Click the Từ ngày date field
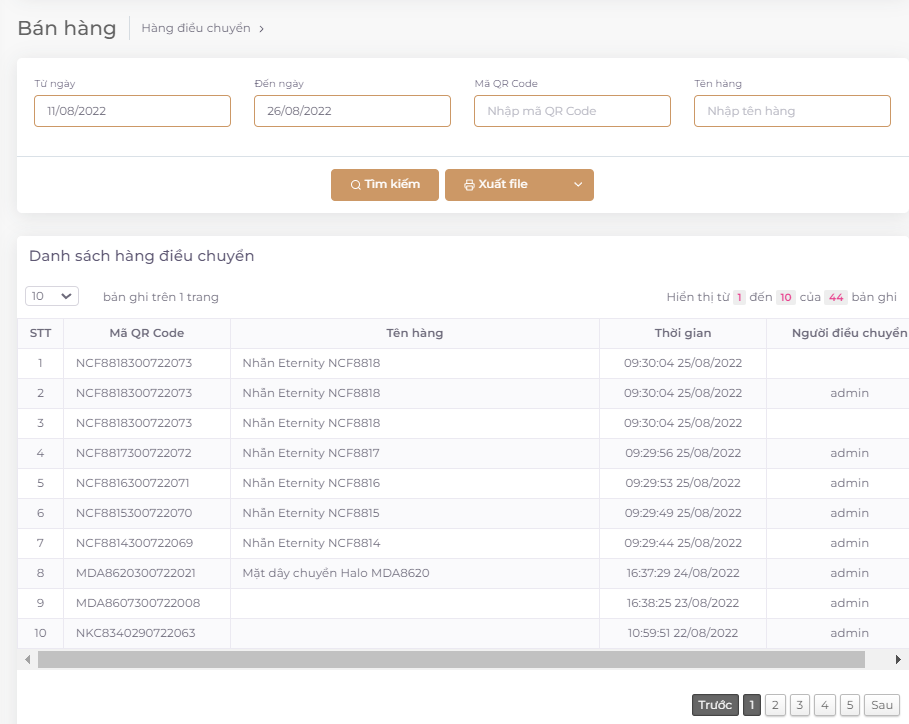This screenshot has height=724, width=909. click(x=132, y=111)
